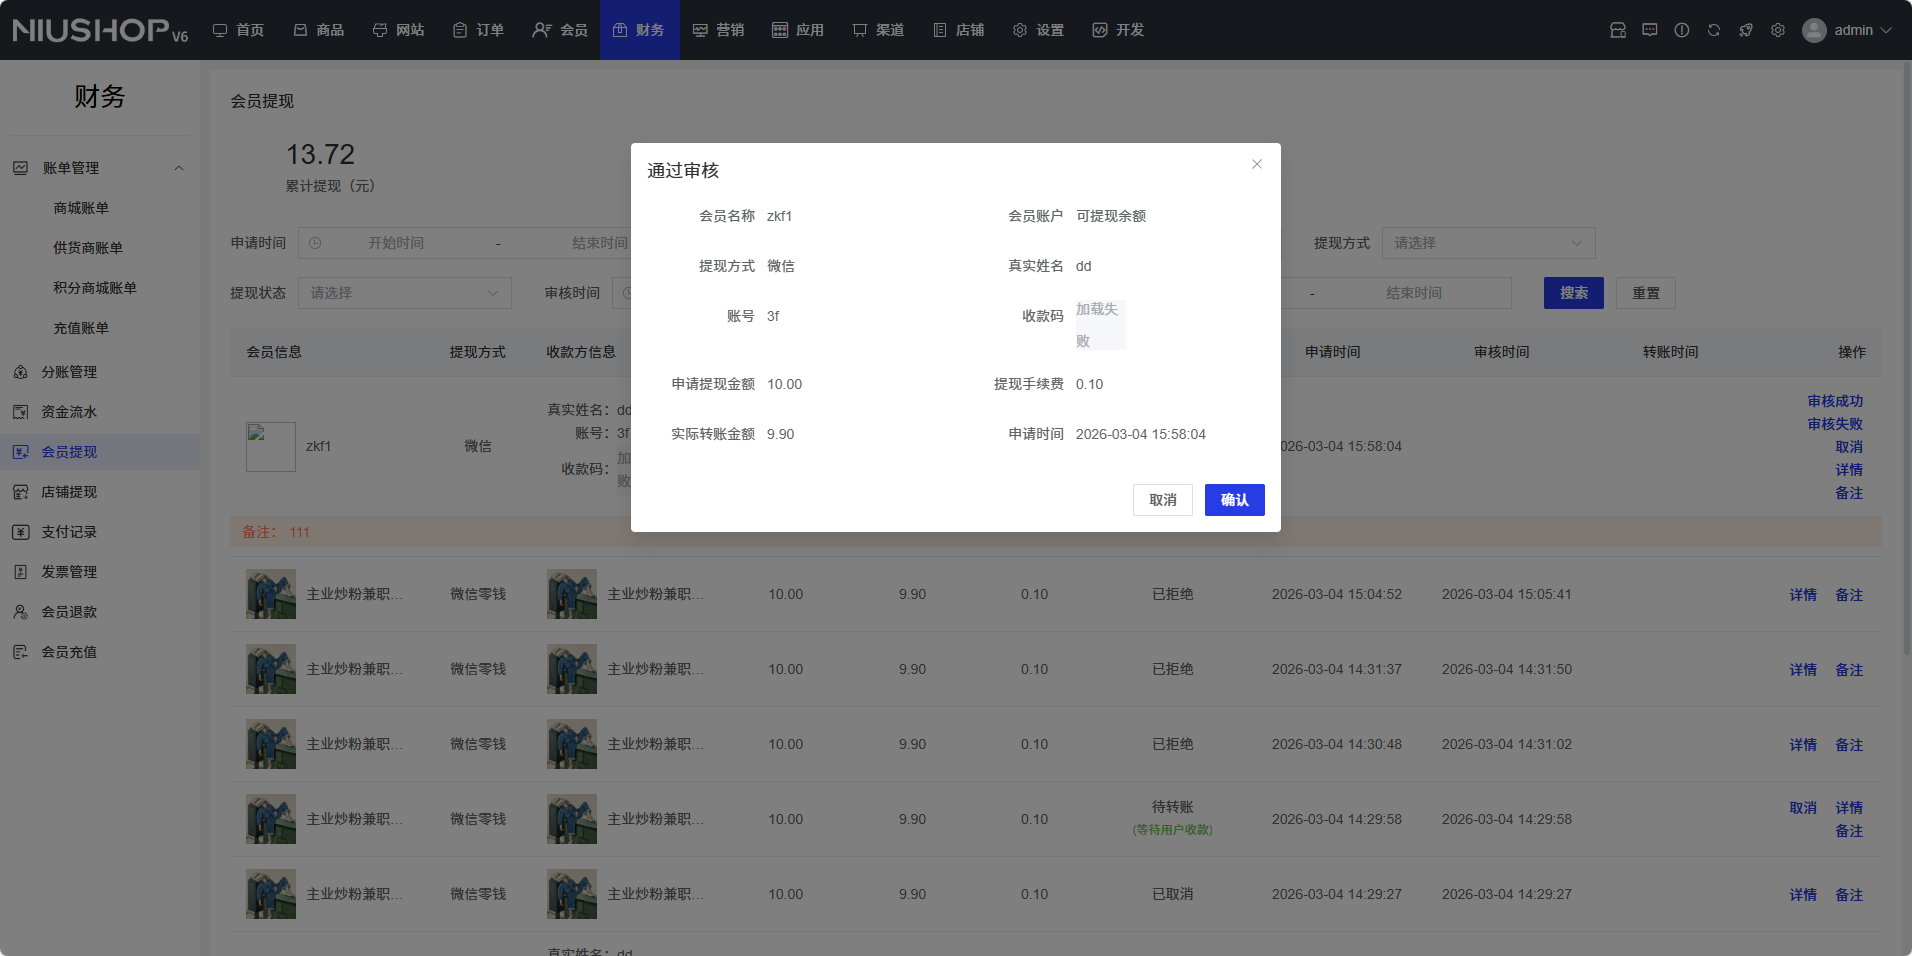
Task: Click the refresh cache icon in header
Action: (x=1714, y=30)
